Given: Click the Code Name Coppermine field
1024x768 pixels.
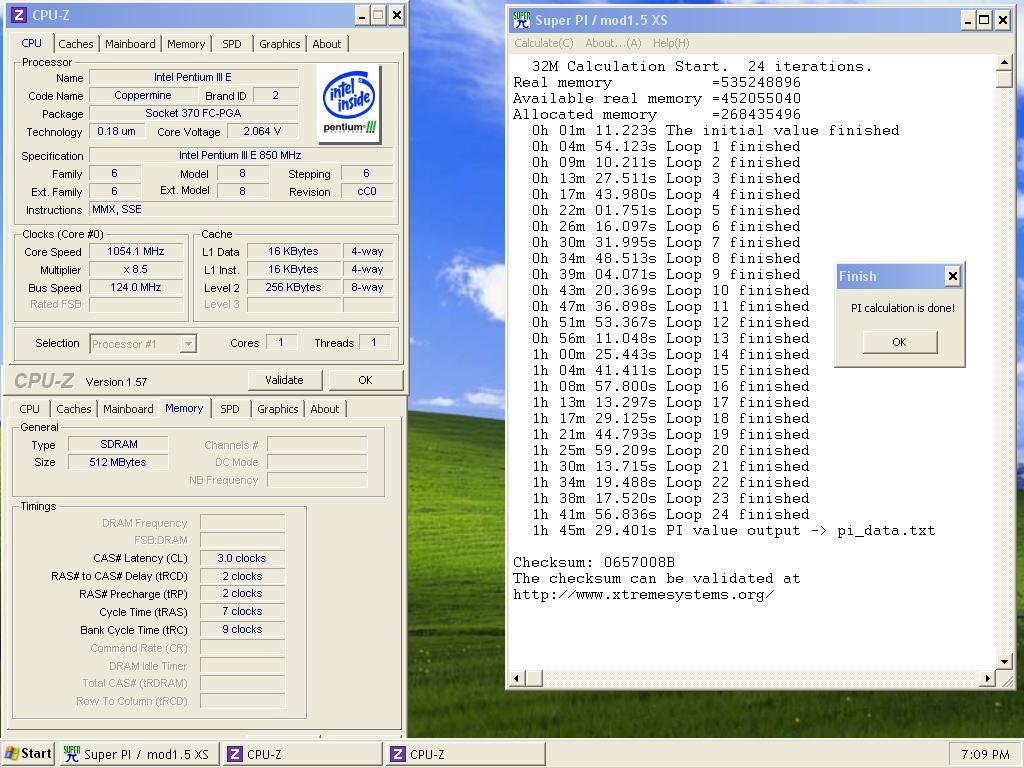Looking at the screenshot, I should pos(143,95).
